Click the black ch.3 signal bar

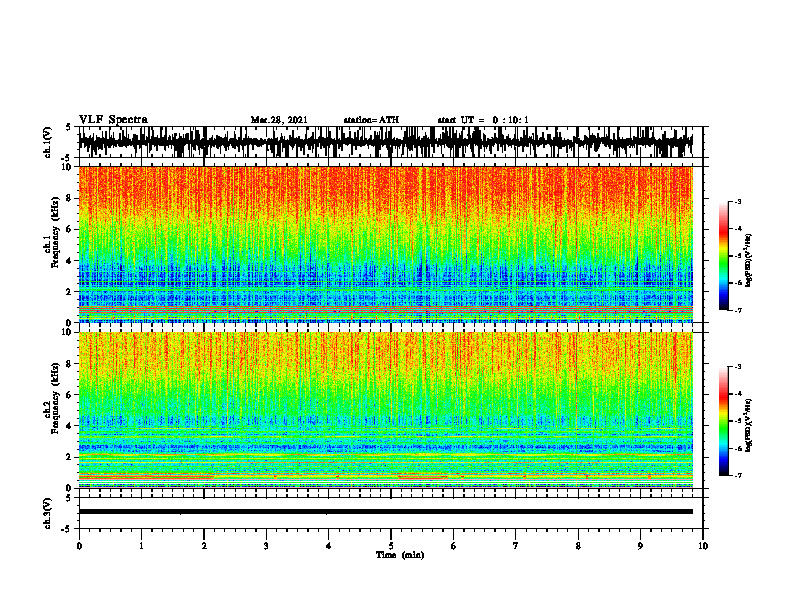(x=385, y=512)
